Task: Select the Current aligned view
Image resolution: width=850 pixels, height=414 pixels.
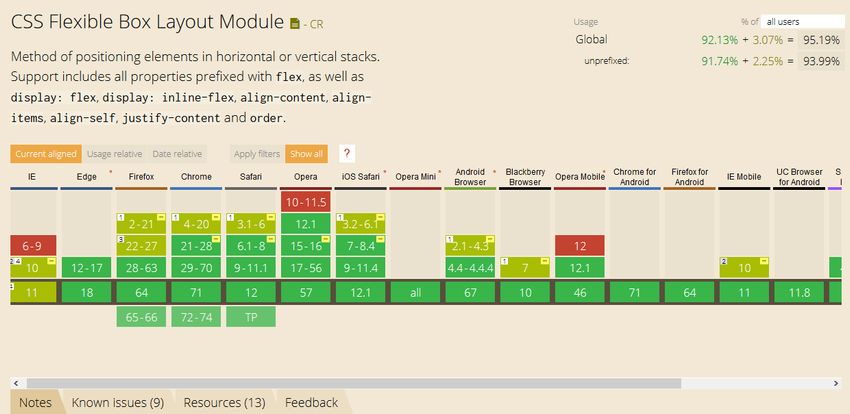Action: [x=46, y=154]
